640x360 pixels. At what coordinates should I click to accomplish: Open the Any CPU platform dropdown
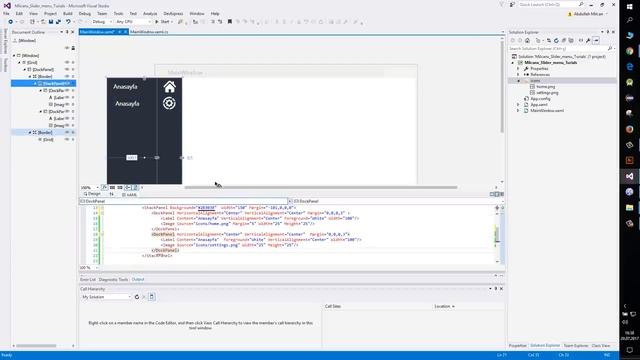(x=133, y=22)
